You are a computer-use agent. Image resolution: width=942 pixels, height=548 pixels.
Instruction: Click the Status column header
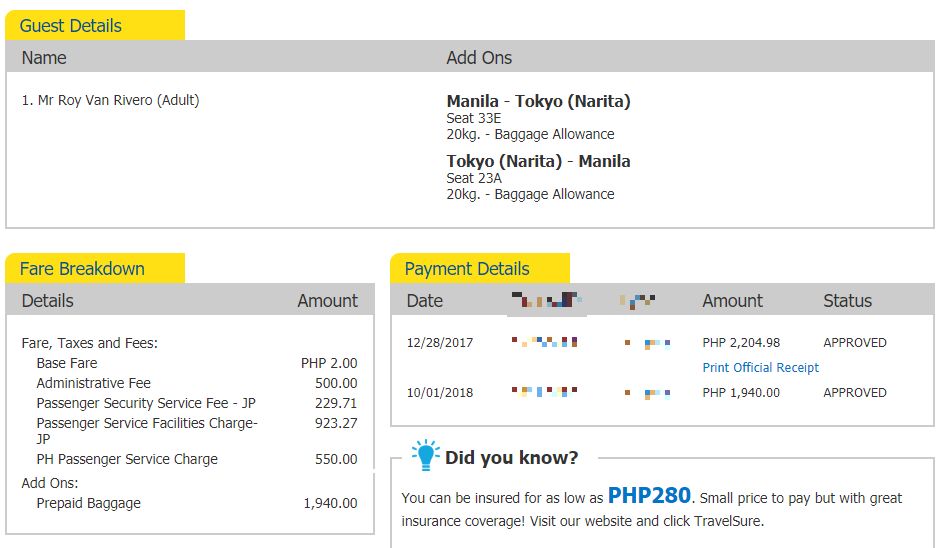847,301
